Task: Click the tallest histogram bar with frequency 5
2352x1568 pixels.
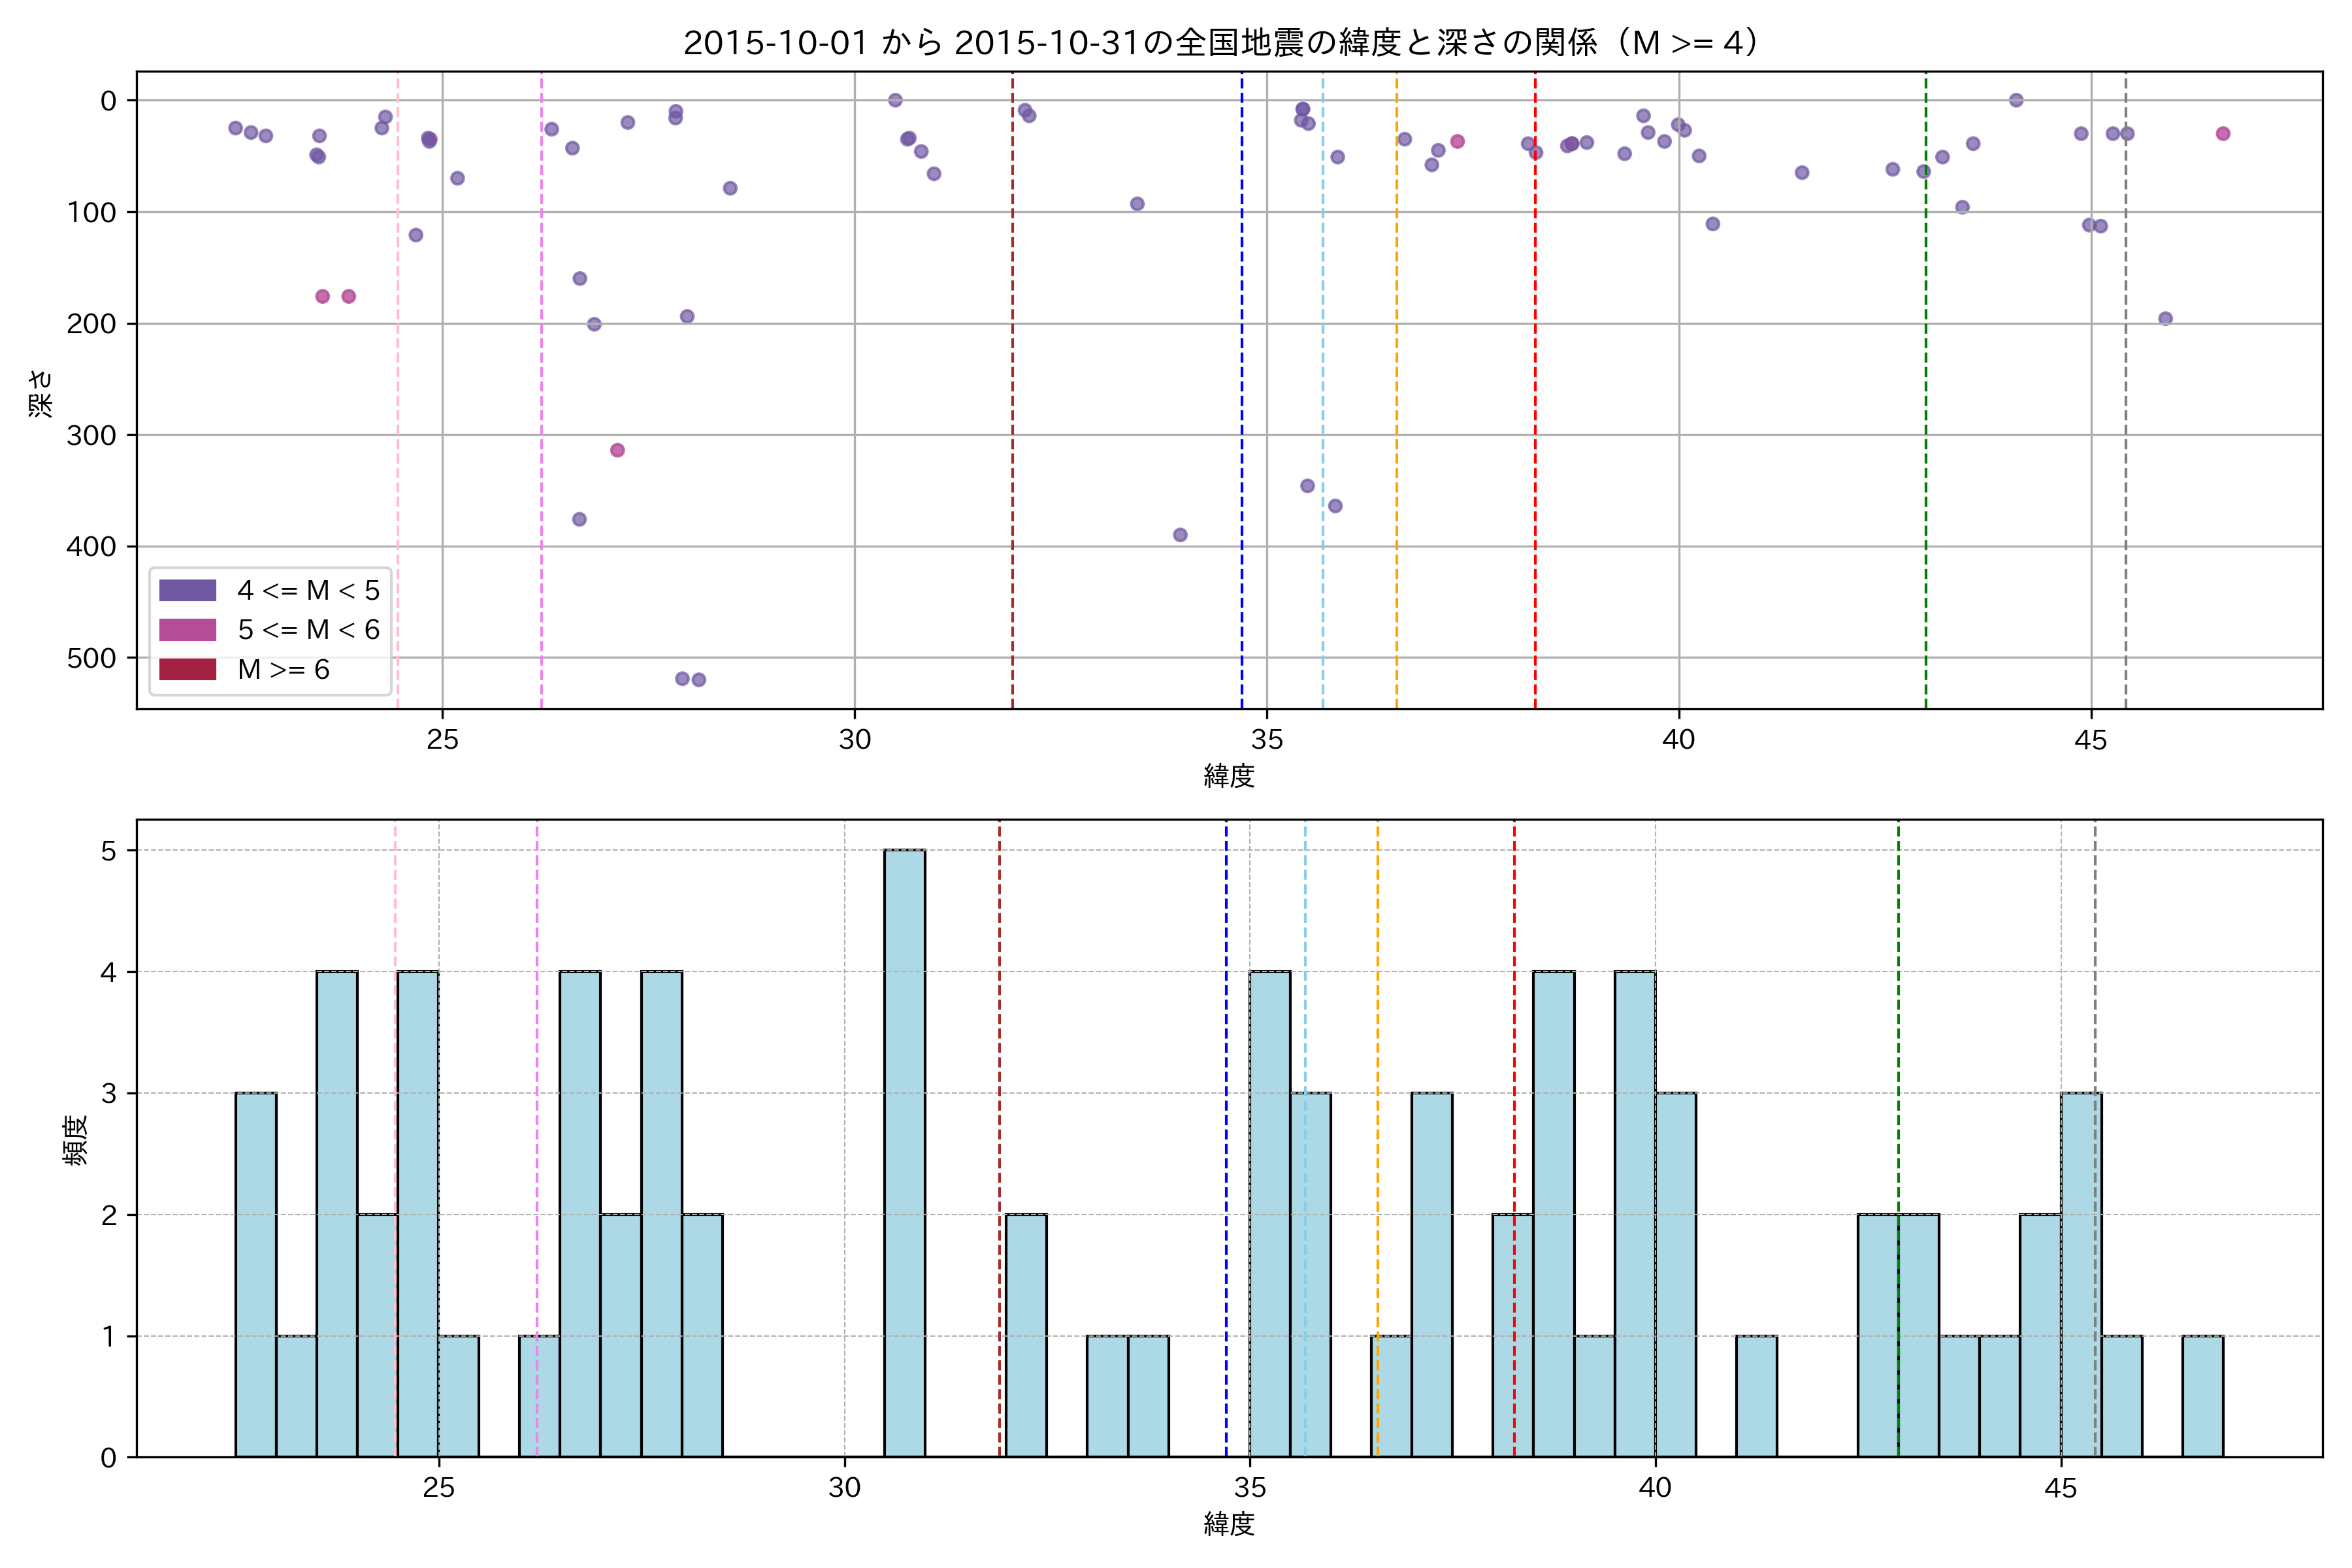Action: (x=904, y=1152)
